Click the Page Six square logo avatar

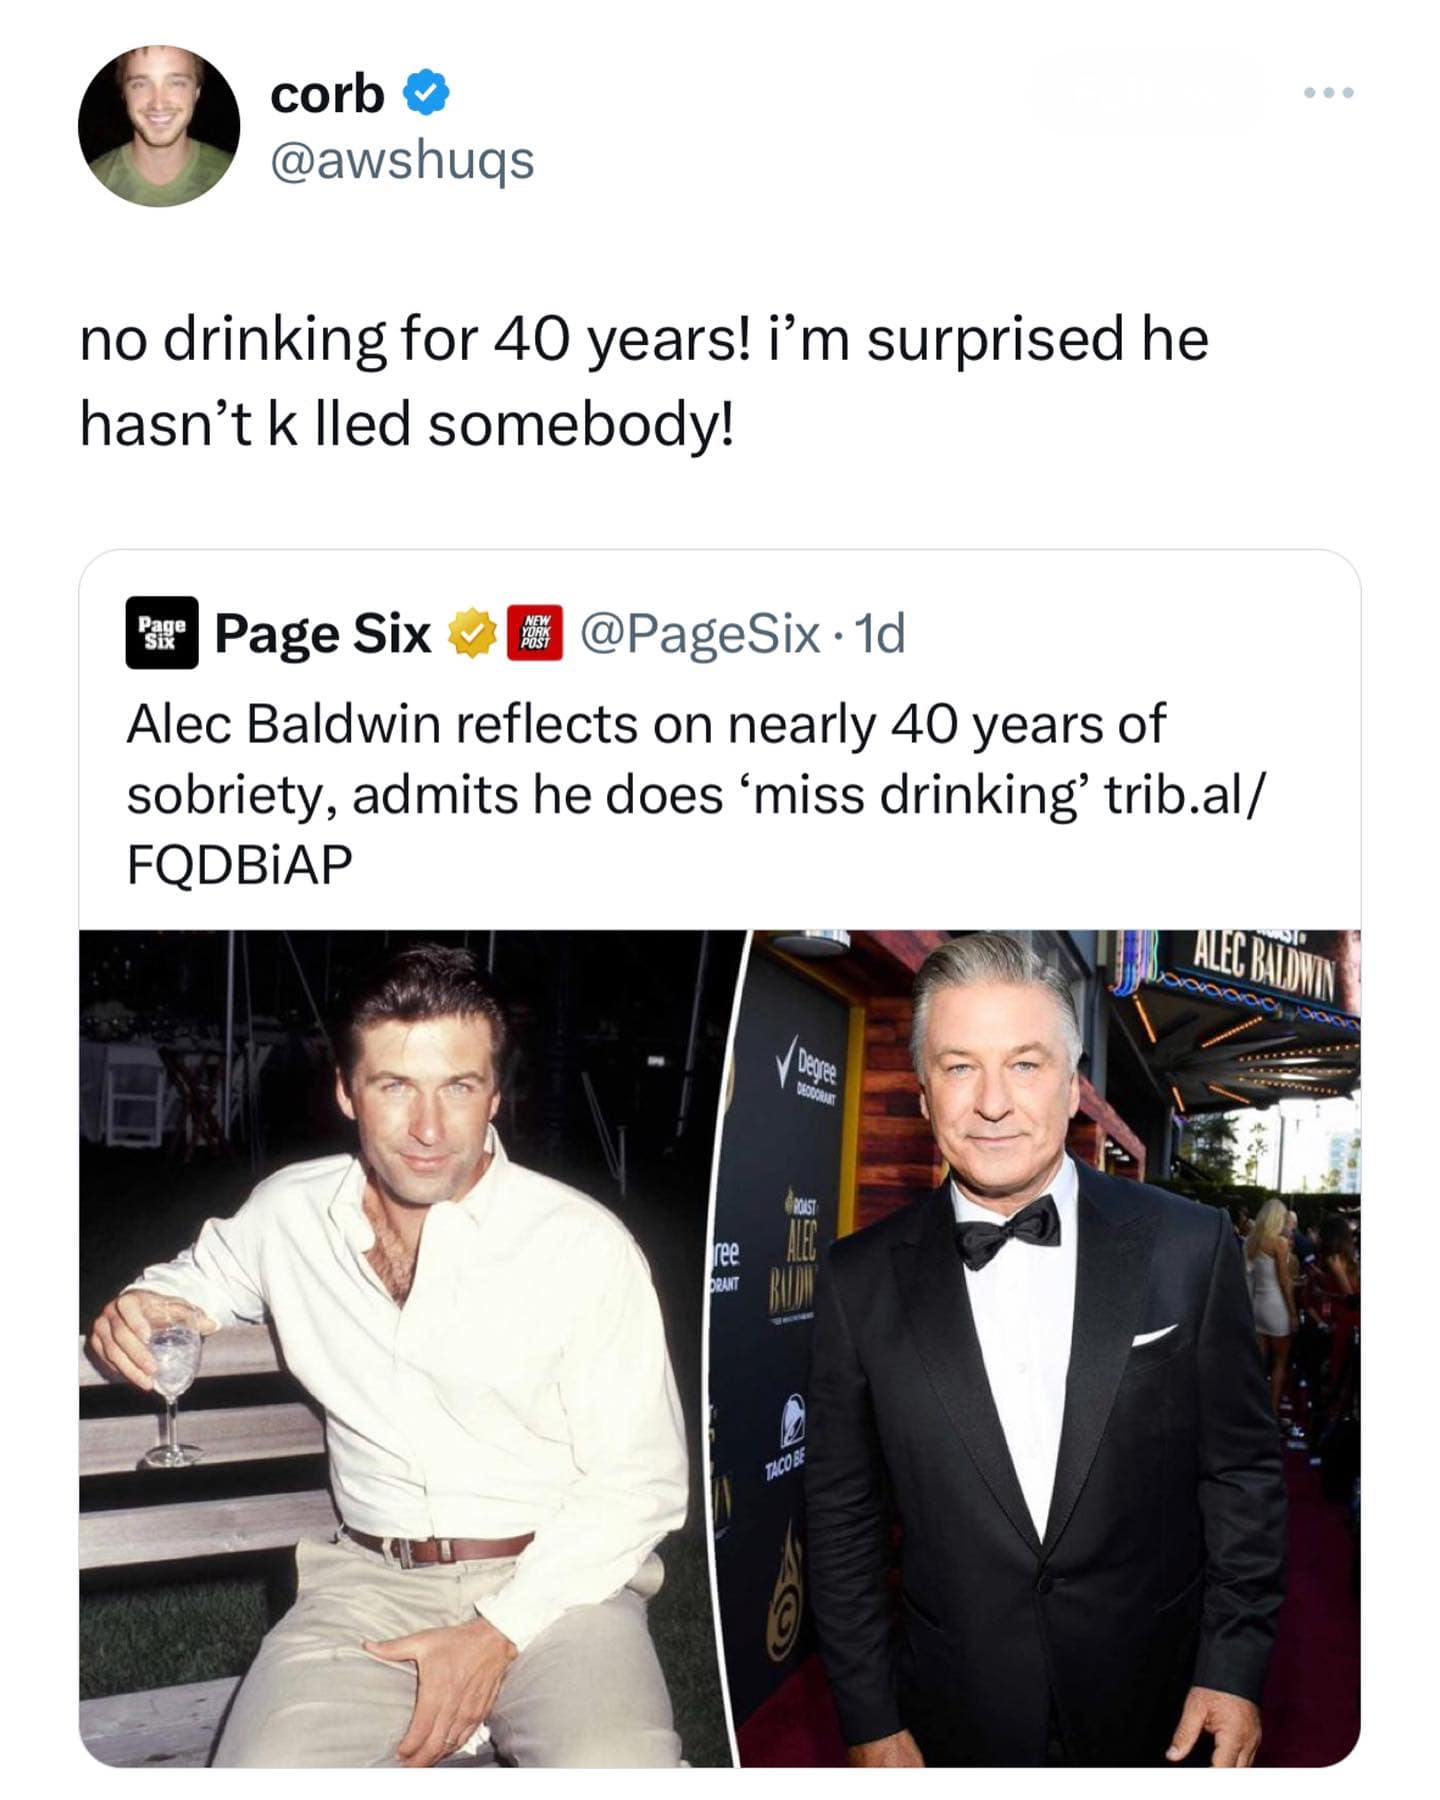tap(160, 632)
